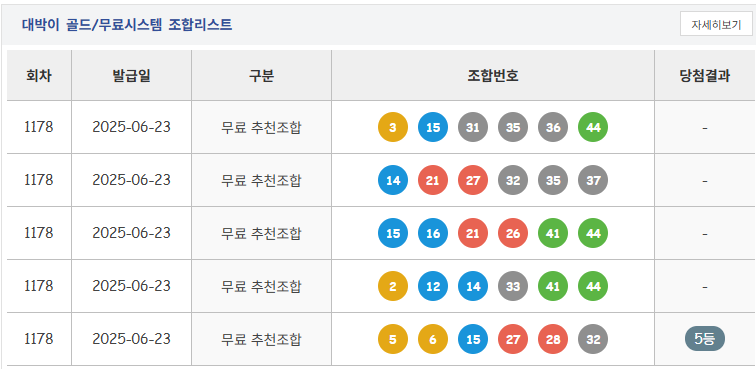Click the 회차 column header
The image size is (756, 369).
pyautogui.click(x=39, y=75)
